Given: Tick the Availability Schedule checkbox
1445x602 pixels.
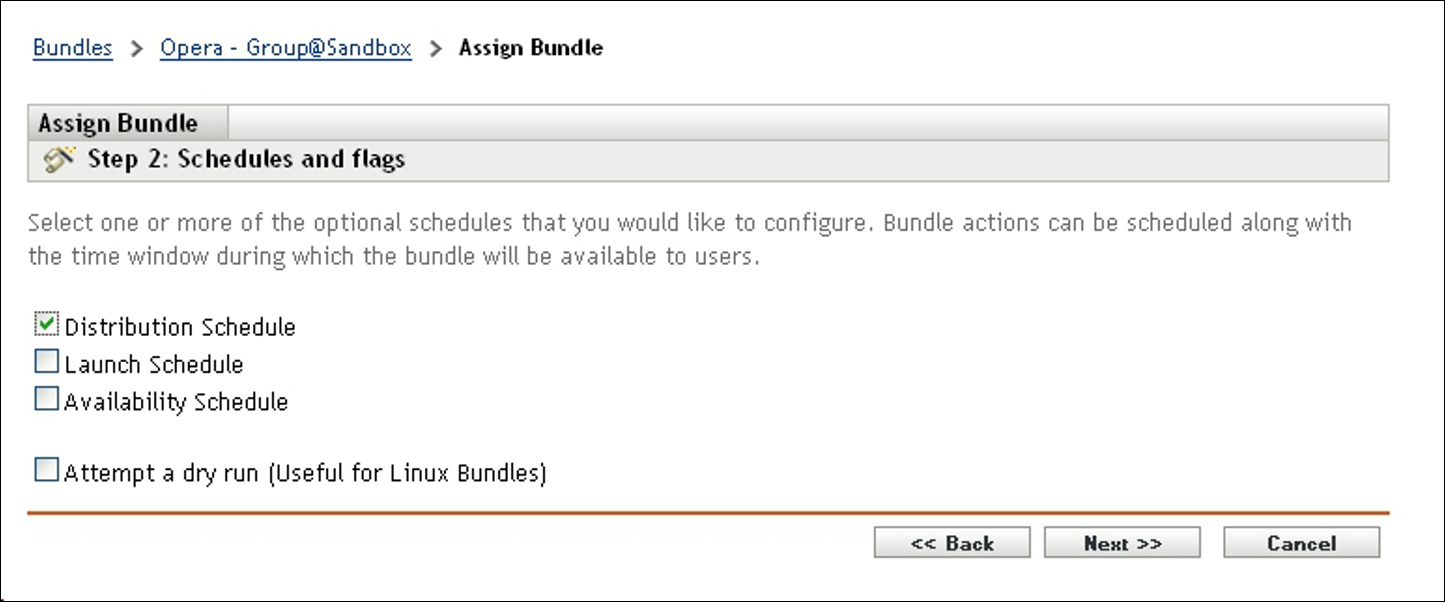Looking at the screenshot, I should point(47,400).
